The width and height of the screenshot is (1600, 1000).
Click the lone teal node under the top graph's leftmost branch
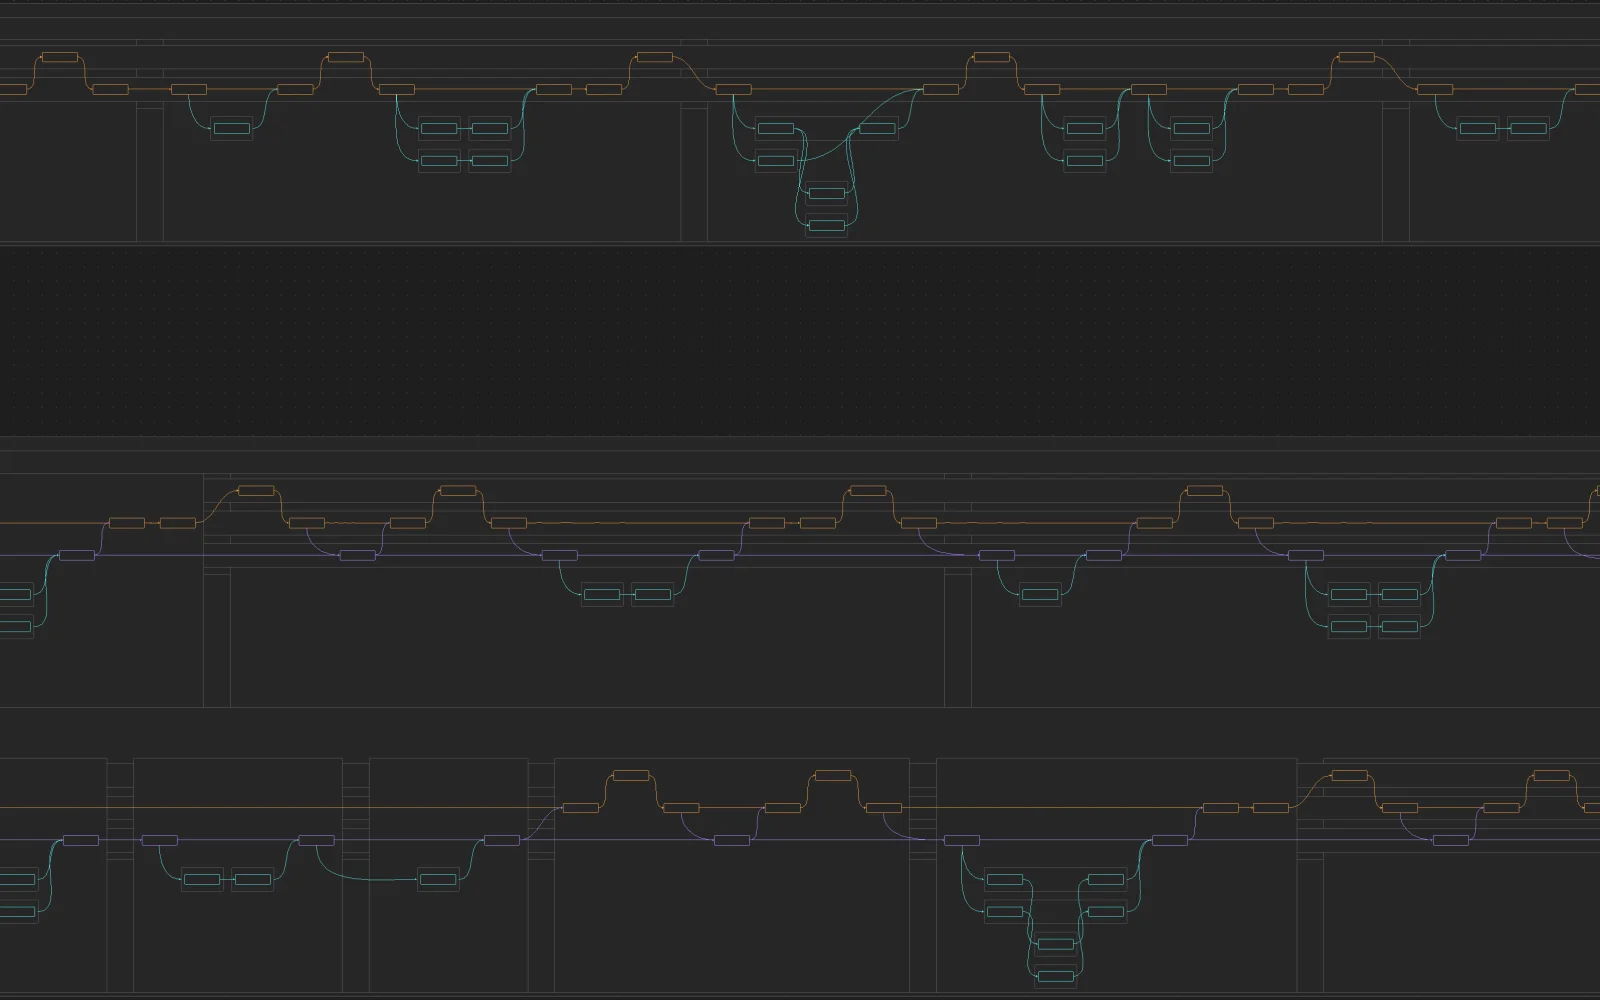pos(231,128)
